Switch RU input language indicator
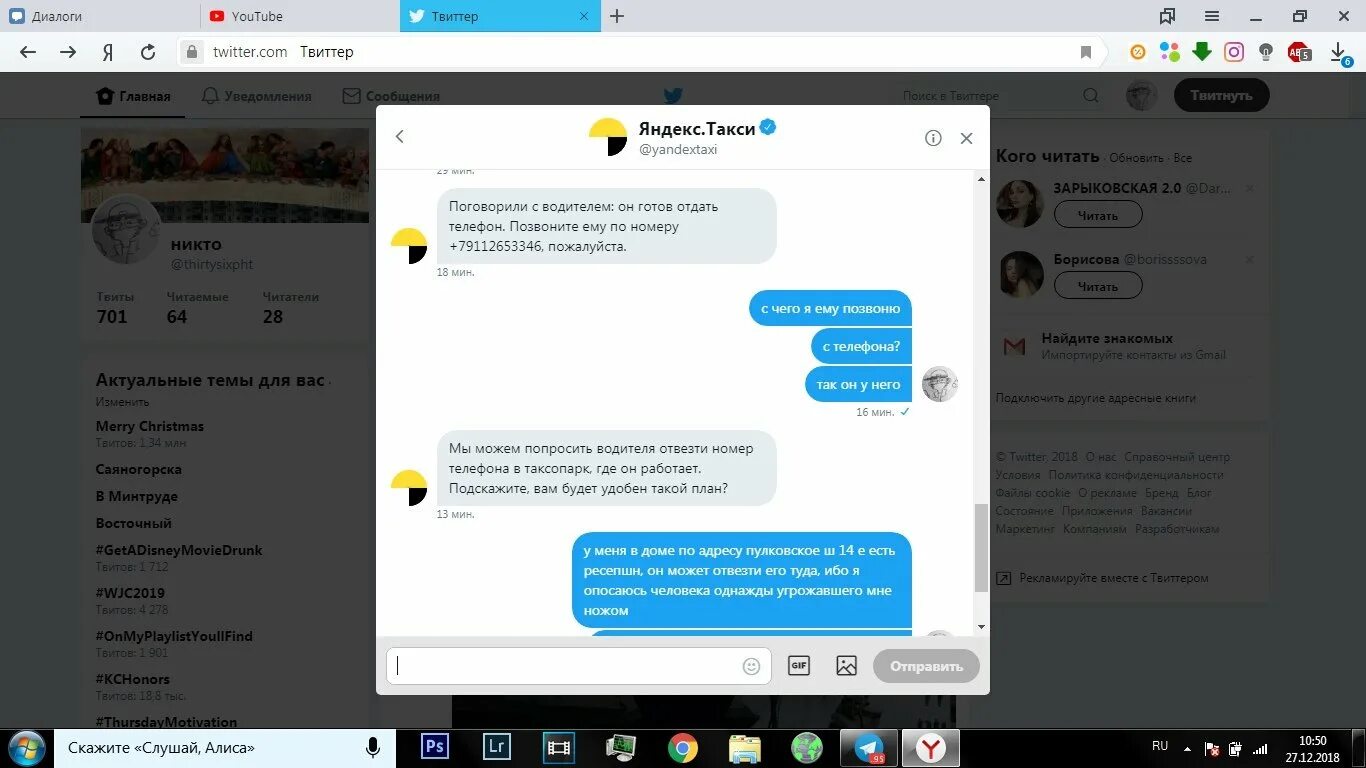 (1160, 746)
